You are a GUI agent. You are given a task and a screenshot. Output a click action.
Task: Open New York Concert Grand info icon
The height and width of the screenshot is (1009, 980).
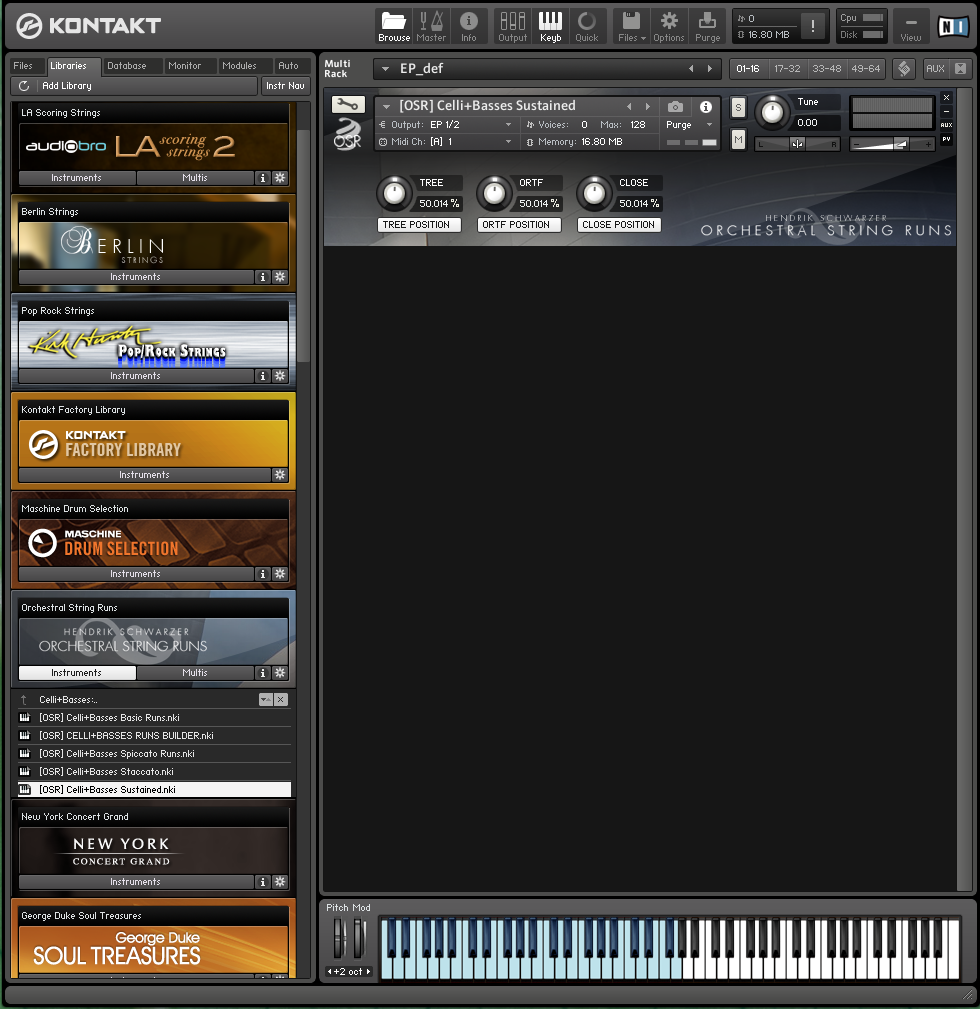pos(263,882)
